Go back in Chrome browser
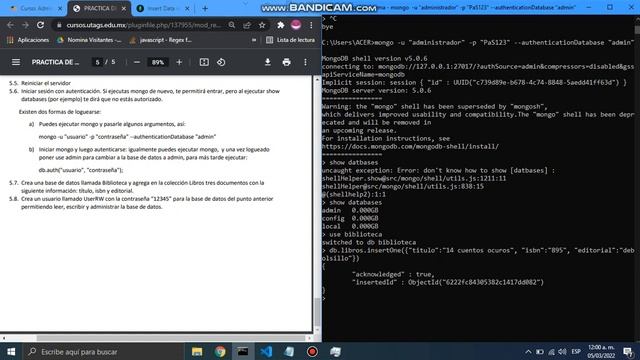Screen dimensions: 640x360 click(x=10, y=25)
